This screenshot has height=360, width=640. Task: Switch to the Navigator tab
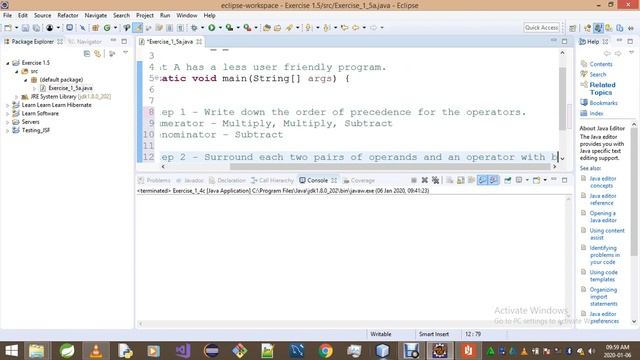tap(85, 42)
